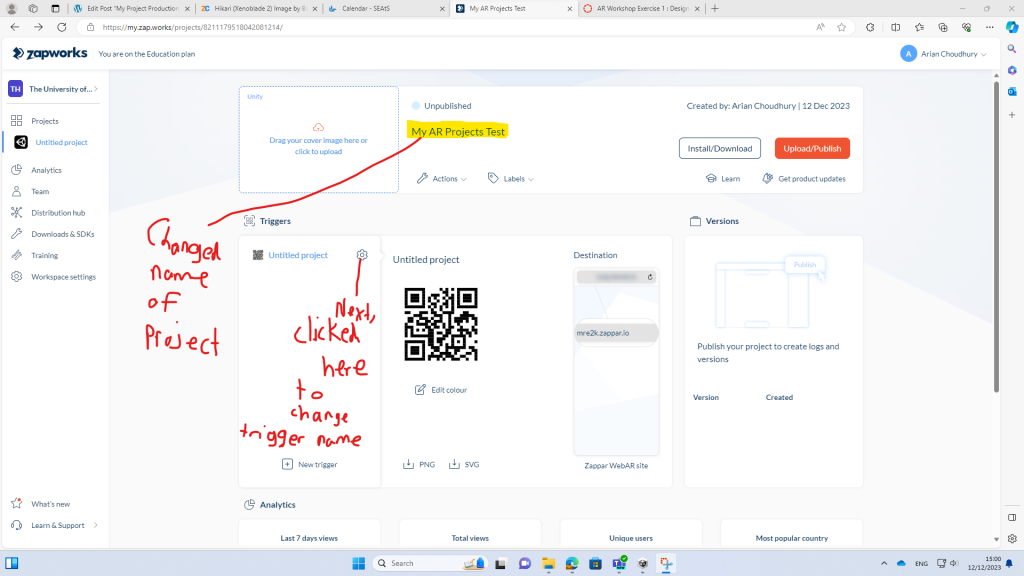
Task: Click Edit colour under QR code
Action: (x=441, y=389)
